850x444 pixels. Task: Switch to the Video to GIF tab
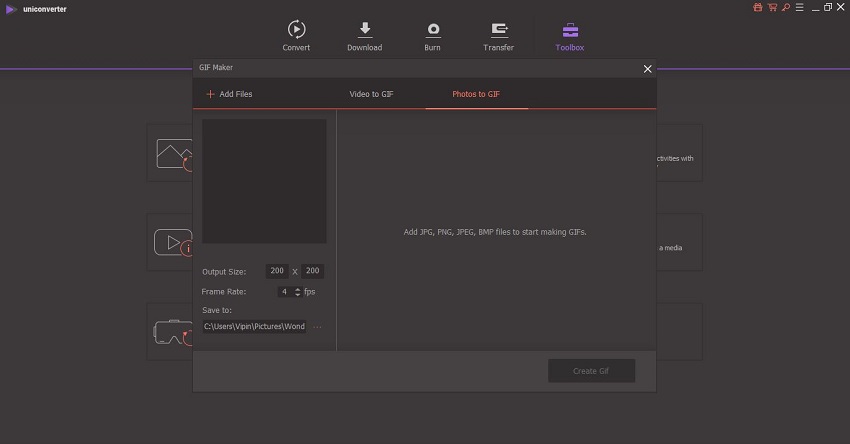coord(371,94)
